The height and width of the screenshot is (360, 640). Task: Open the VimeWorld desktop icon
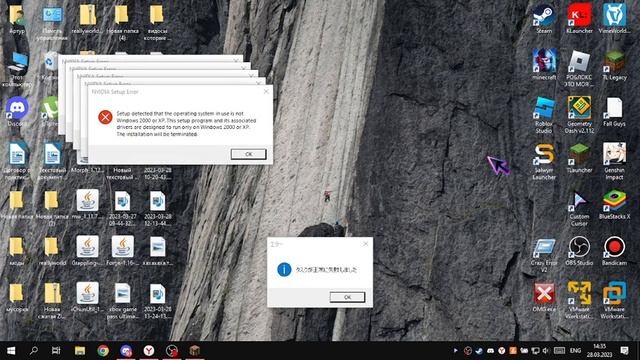(614, 18)
